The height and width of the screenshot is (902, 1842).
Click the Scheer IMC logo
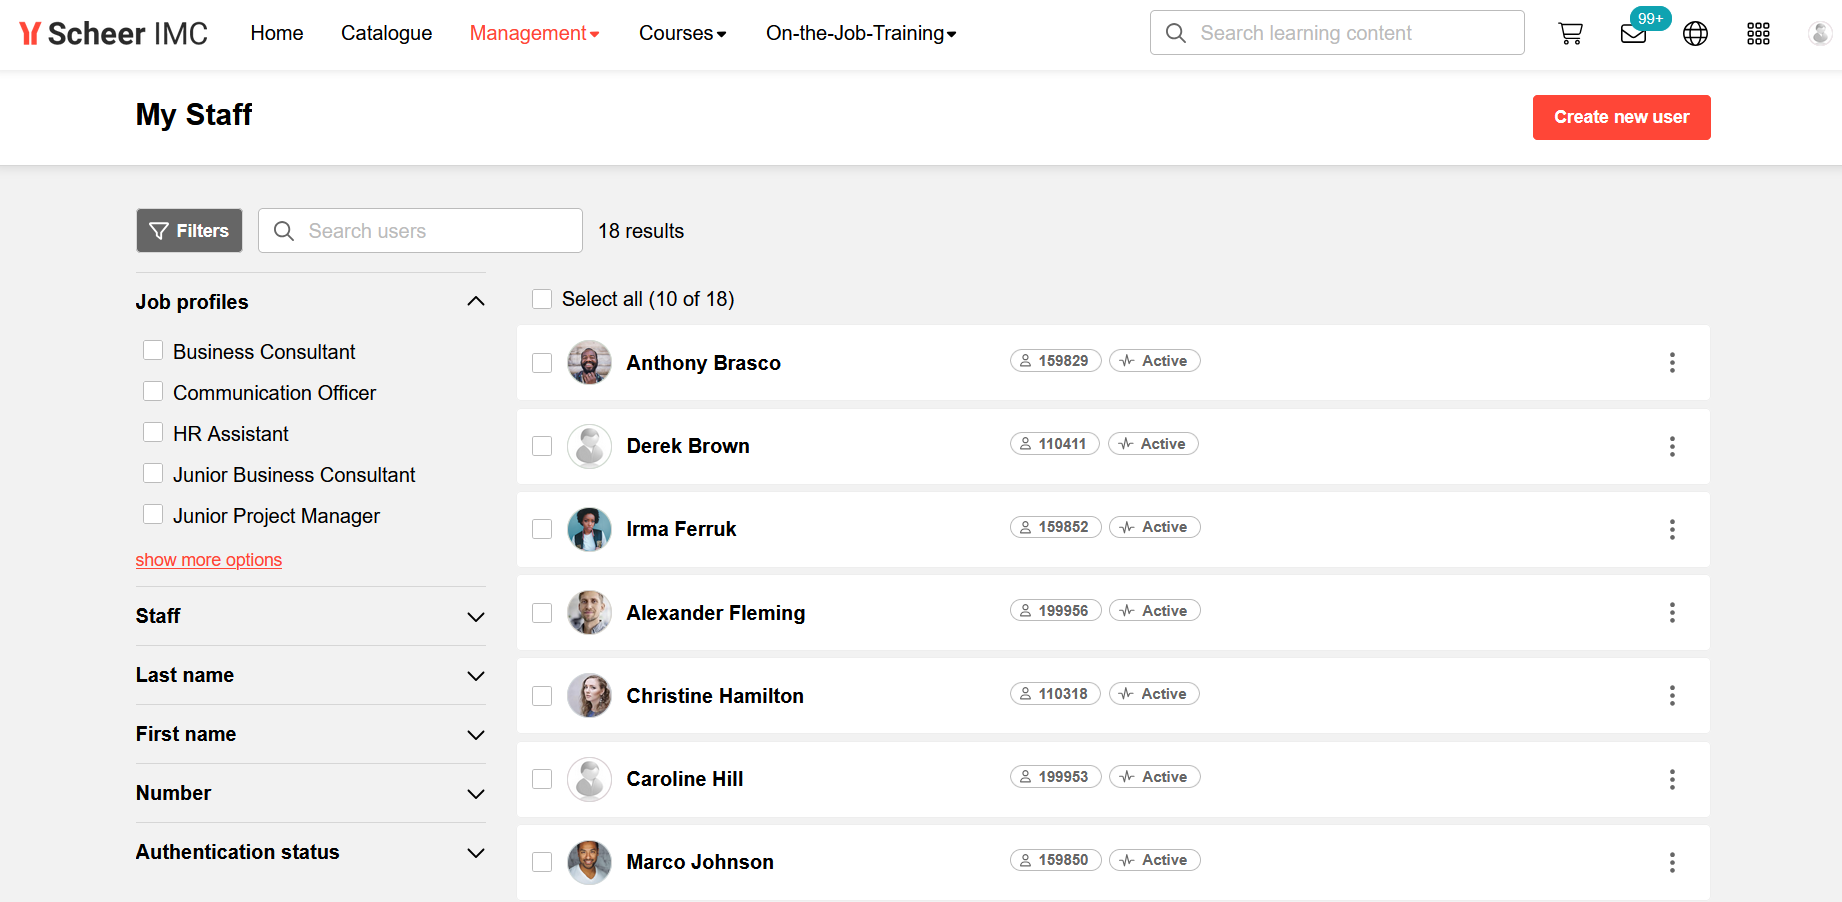click(113, 34)
